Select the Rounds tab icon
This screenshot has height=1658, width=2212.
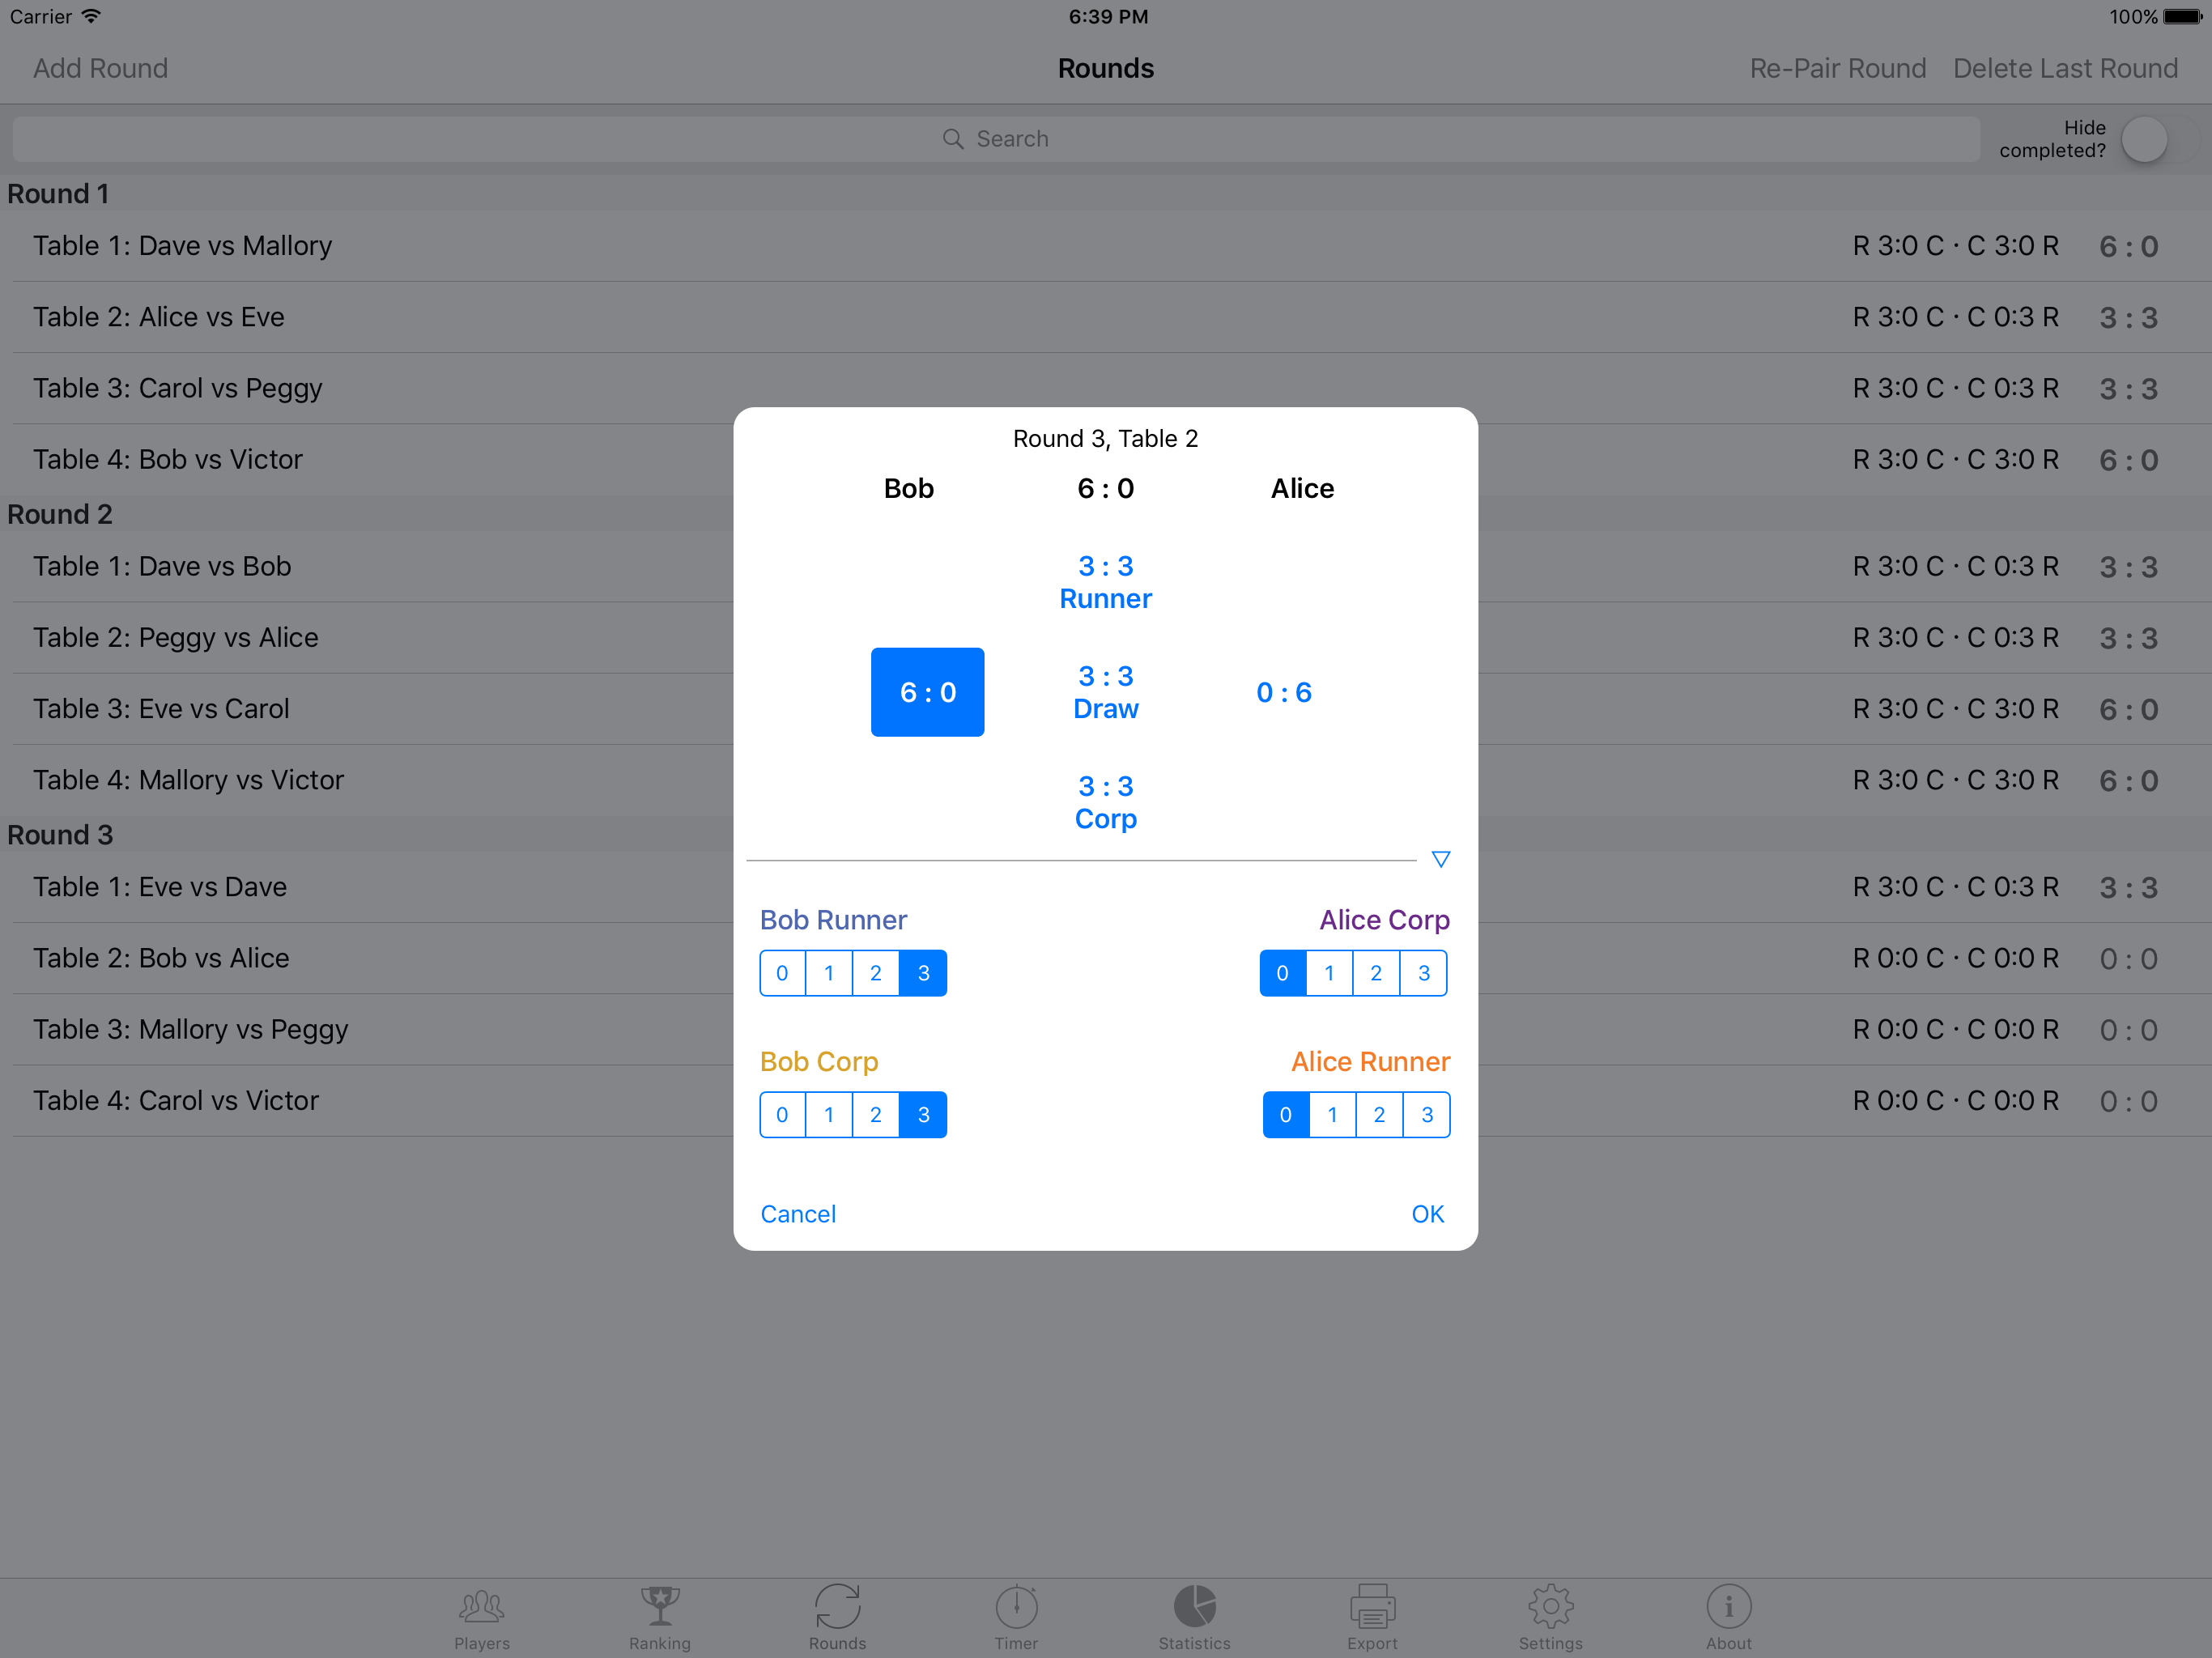pos(837,1607)
